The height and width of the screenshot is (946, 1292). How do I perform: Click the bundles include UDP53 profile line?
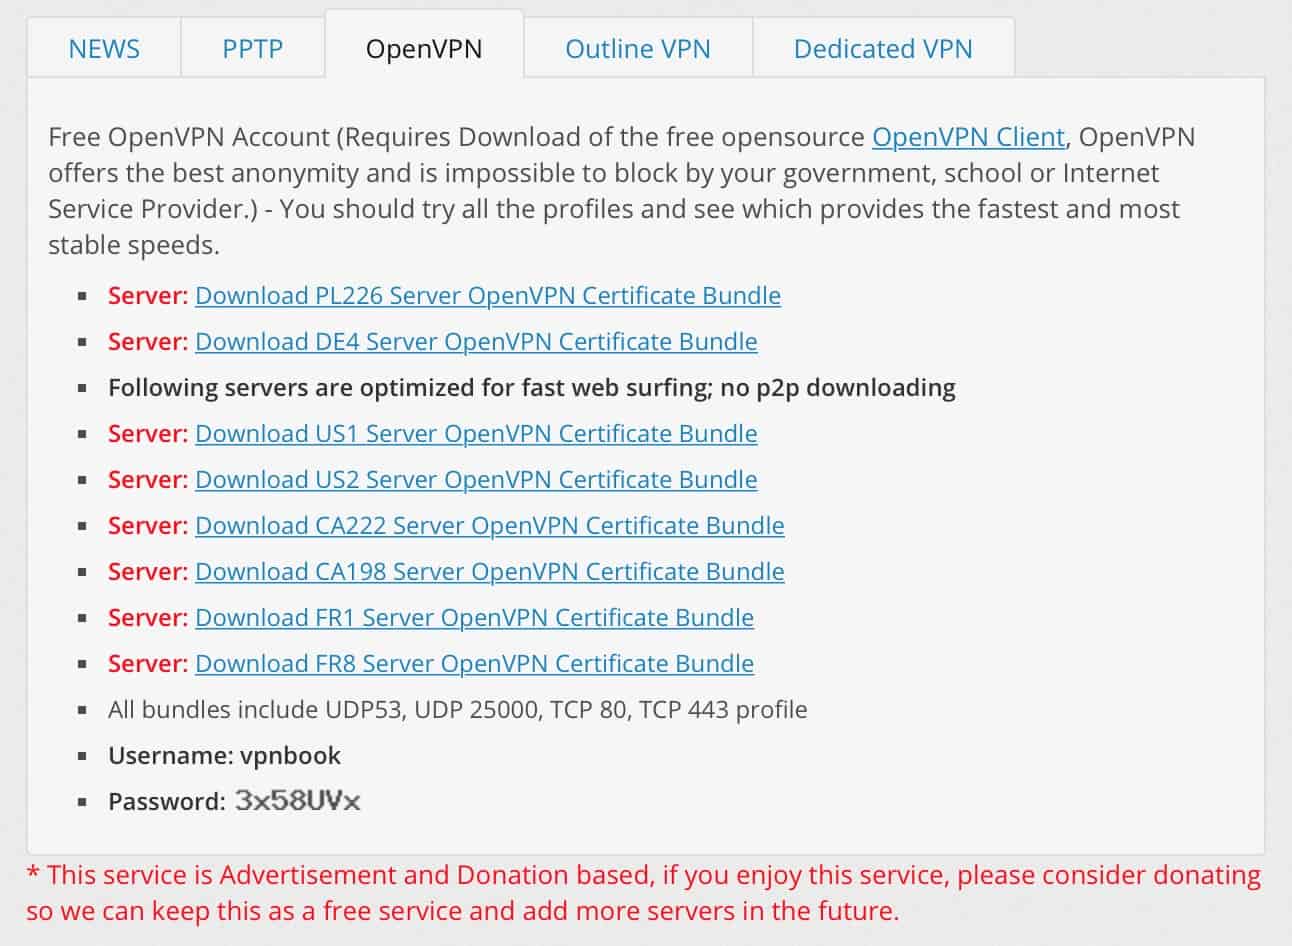click(458, 710)
